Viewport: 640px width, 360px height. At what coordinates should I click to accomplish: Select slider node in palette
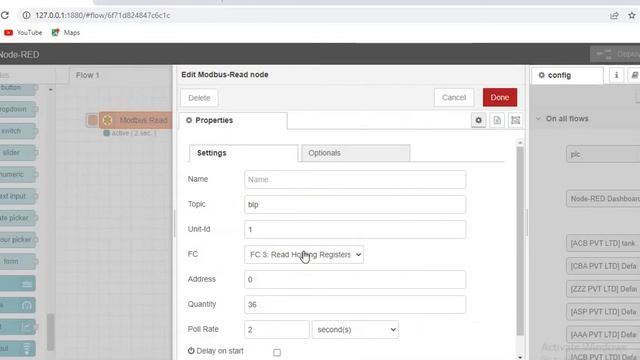click(17, 152)
